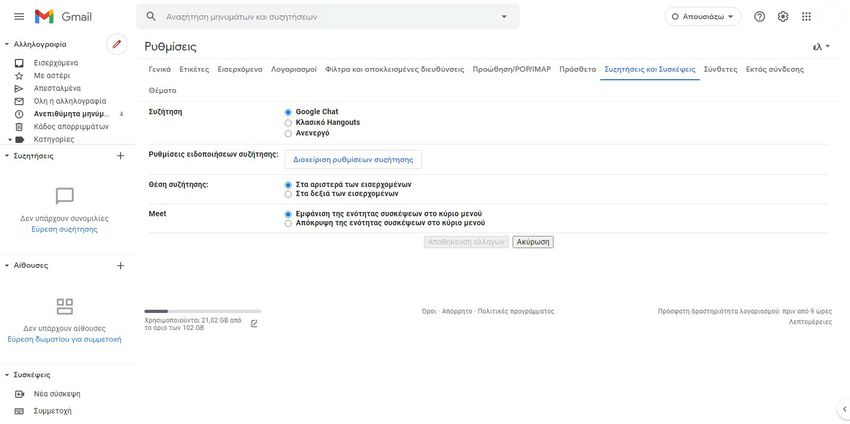This screenshot has width=850, height=424.
Task: Open storage management external link icon
Action: pos(254,324)
